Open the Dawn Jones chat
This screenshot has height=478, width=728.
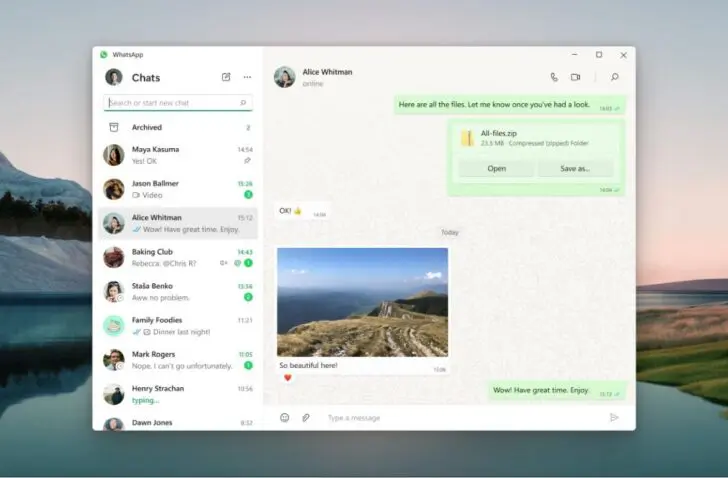[178, 422]
